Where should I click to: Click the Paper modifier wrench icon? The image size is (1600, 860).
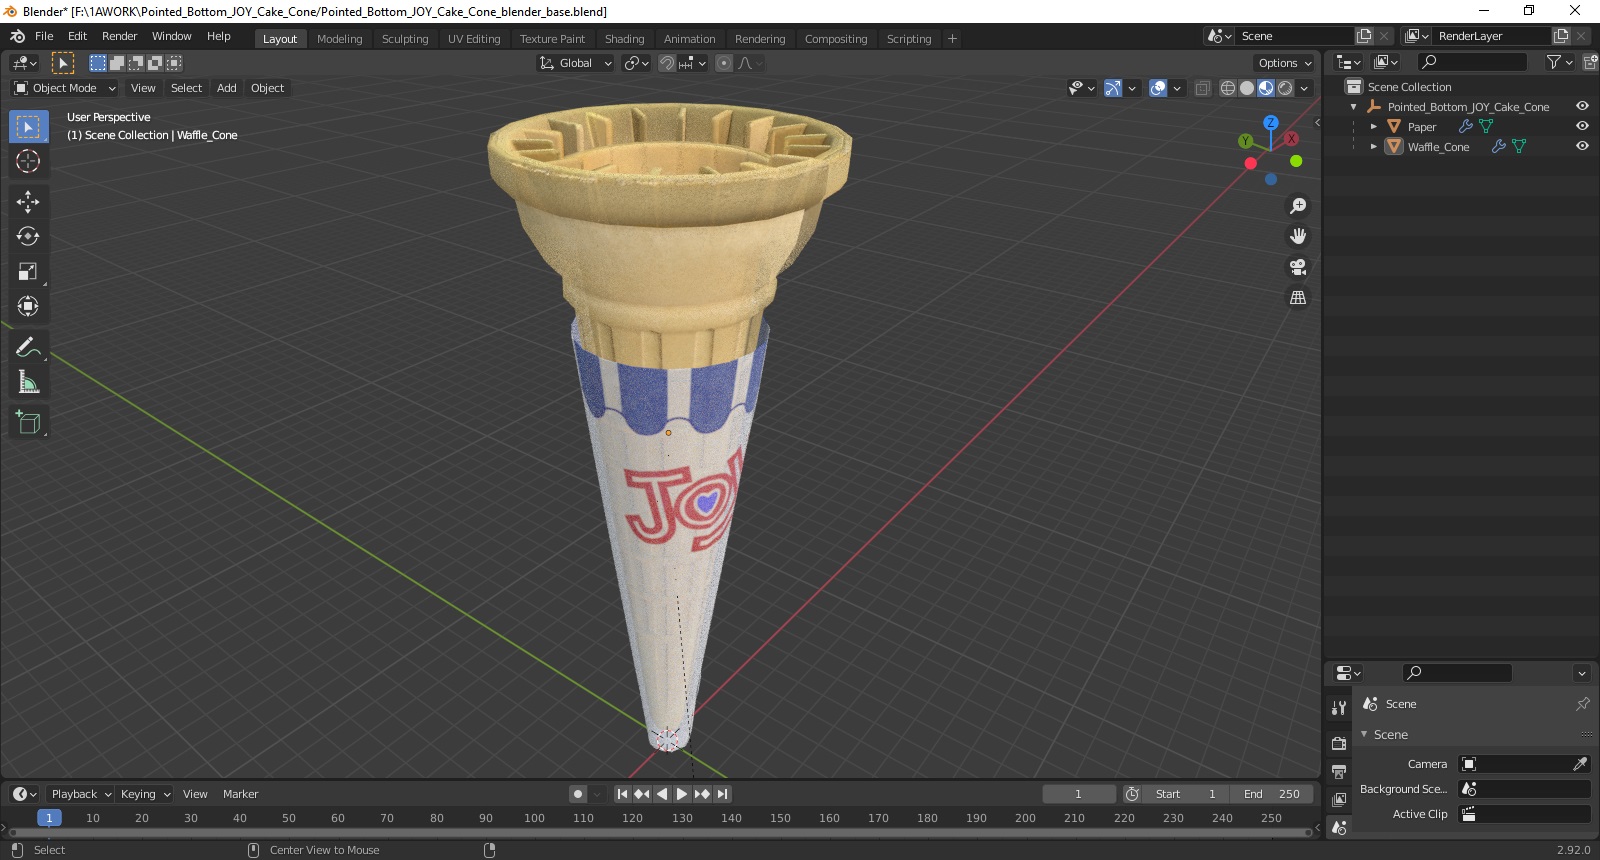coord(1465,126)
